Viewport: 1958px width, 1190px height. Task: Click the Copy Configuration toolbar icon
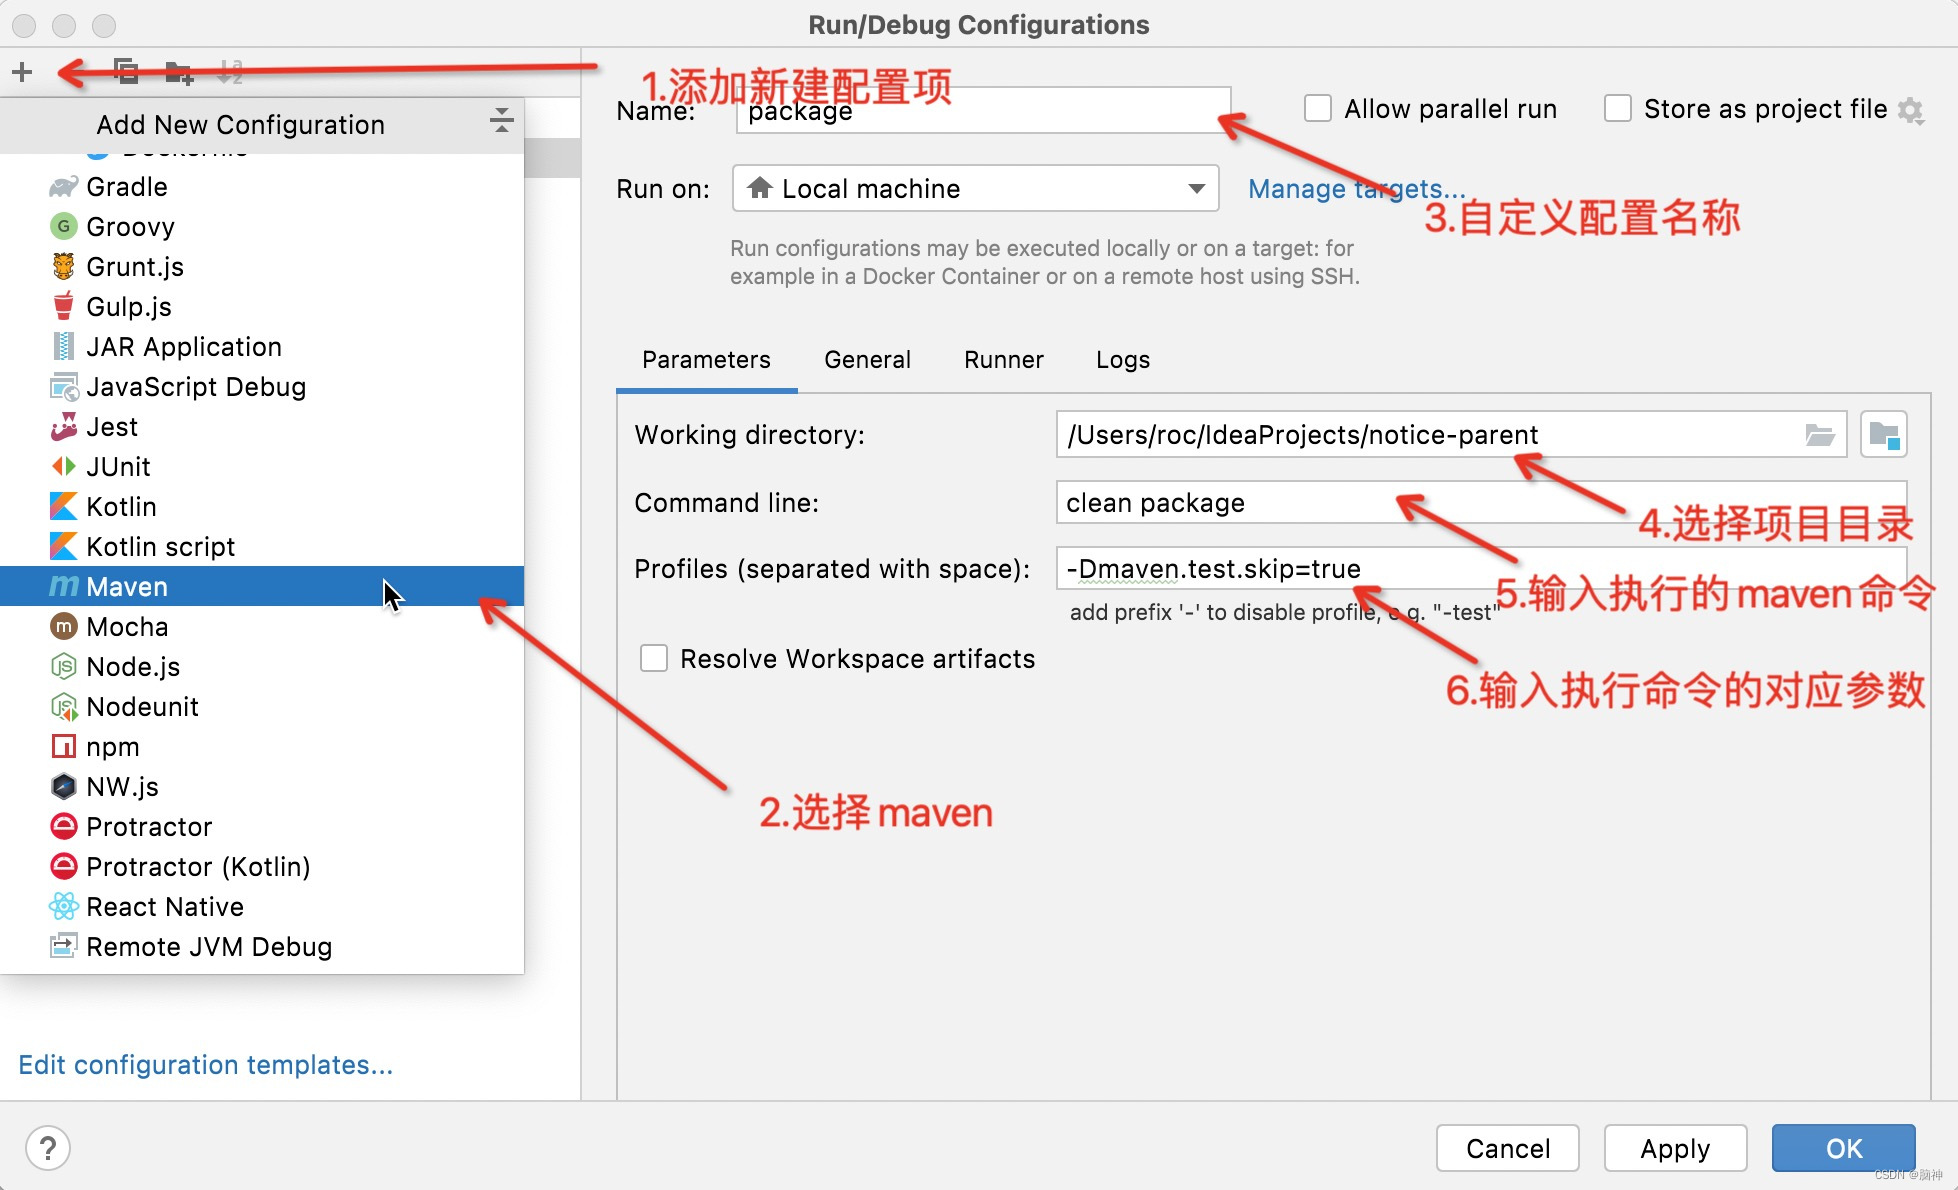tap(126, 72)
